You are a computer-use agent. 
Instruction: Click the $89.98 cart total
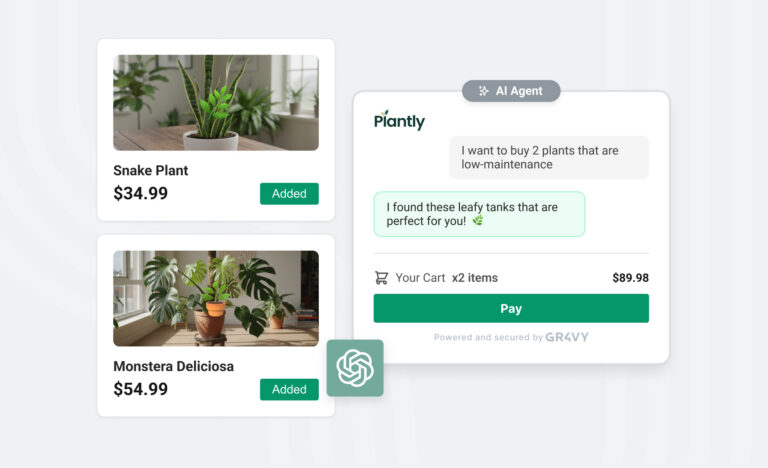click(630, 278)
